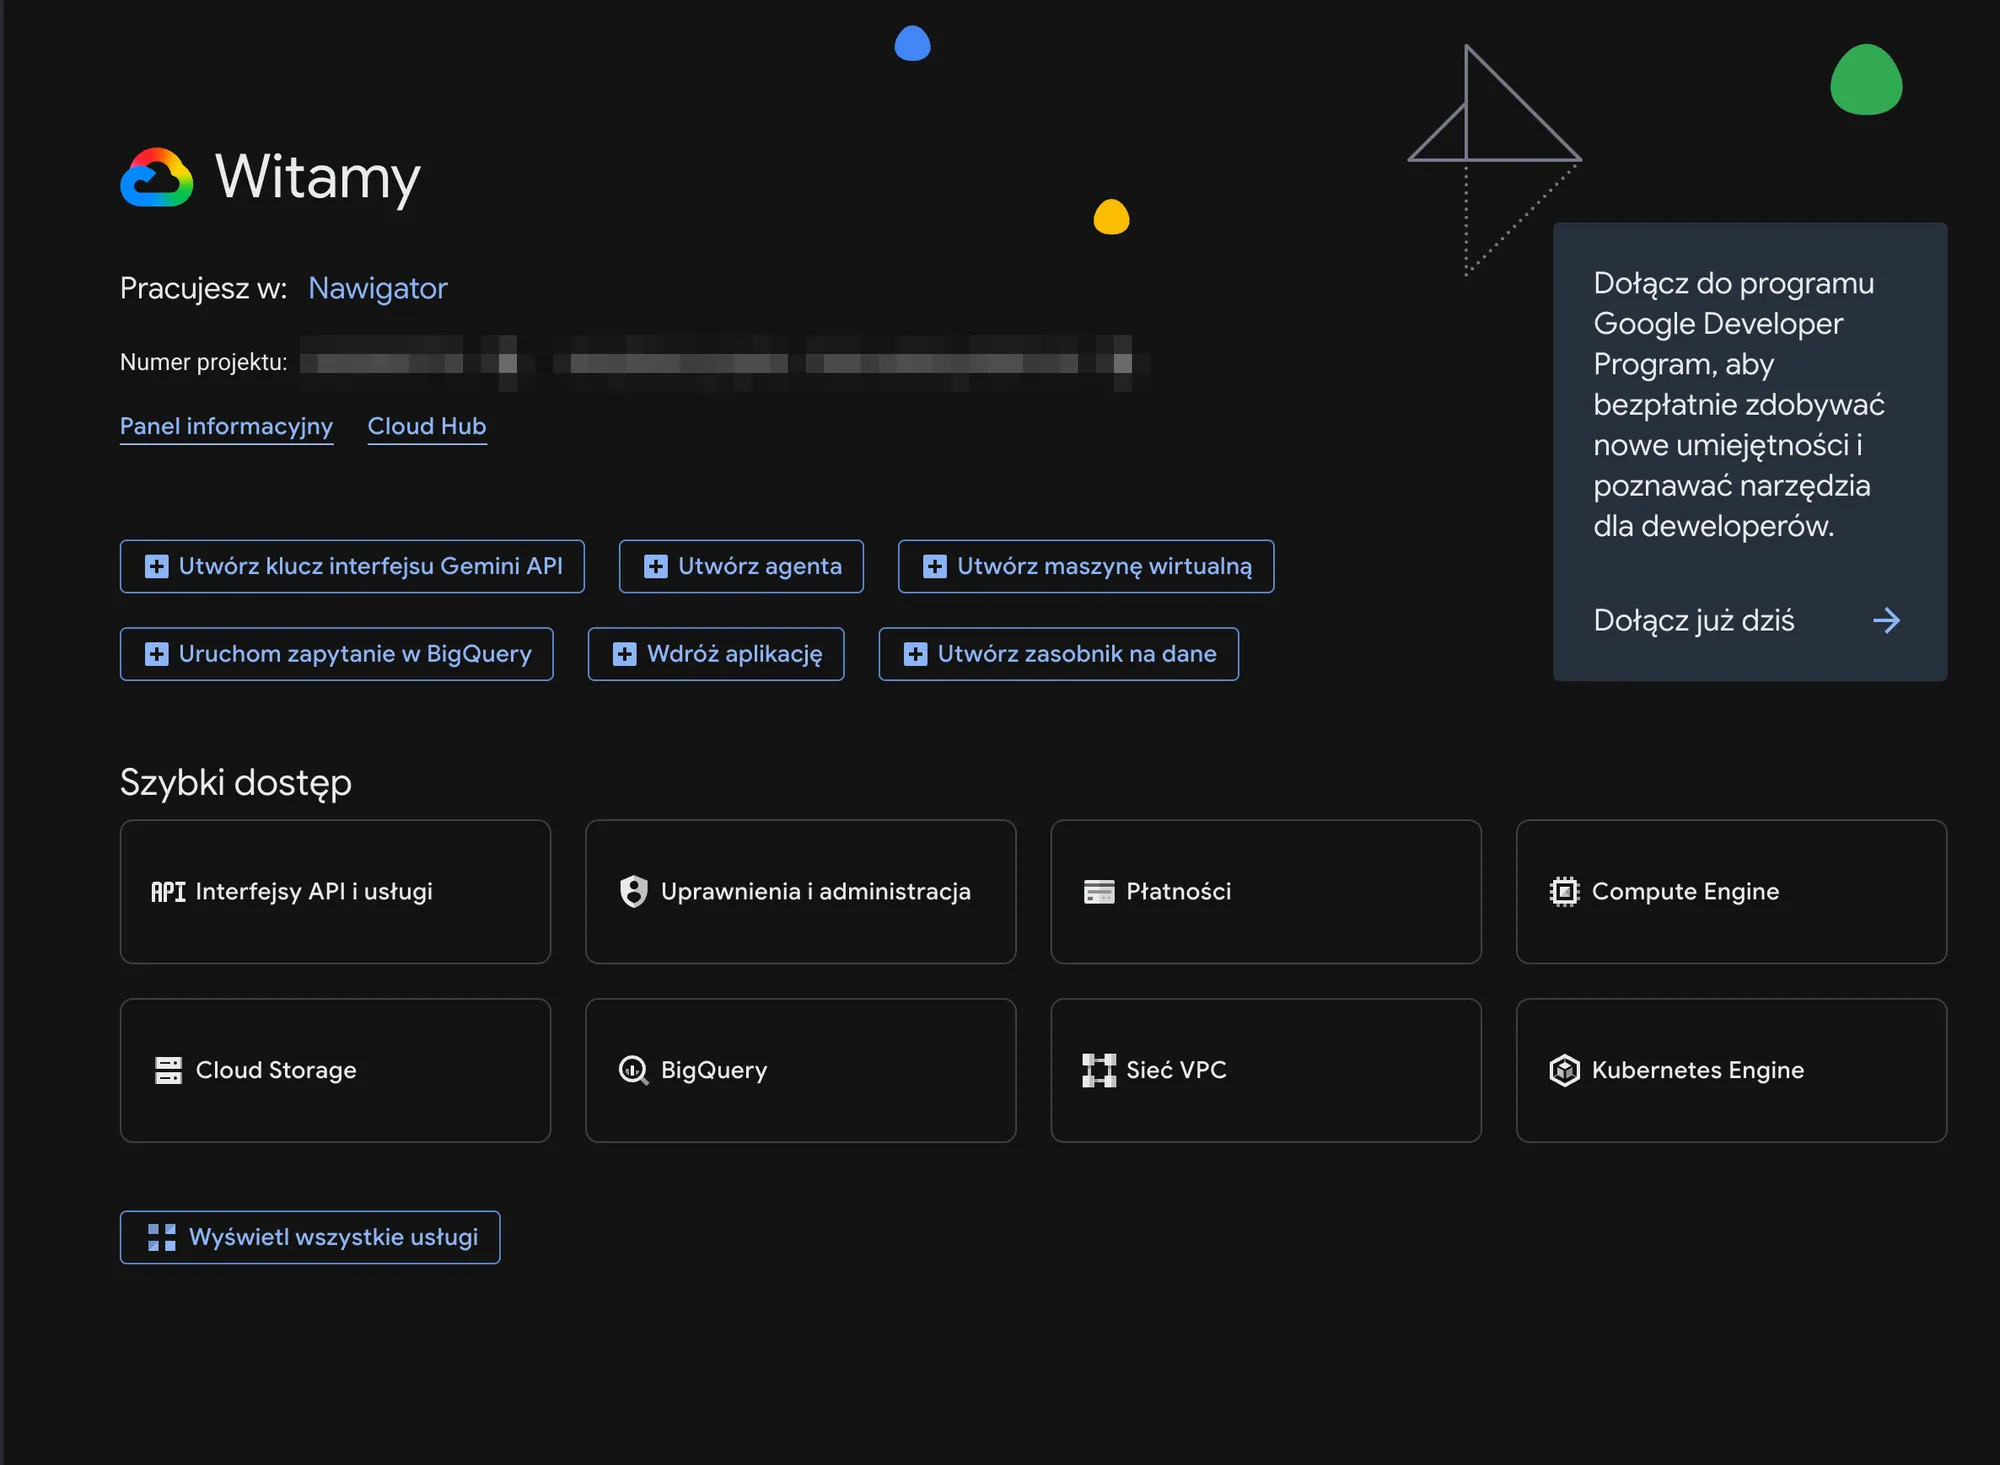The width and height of the screenshot is (2000, 1465).
Task: Open the Cloud Storage card label
Action: click(x=276, y=1071)
